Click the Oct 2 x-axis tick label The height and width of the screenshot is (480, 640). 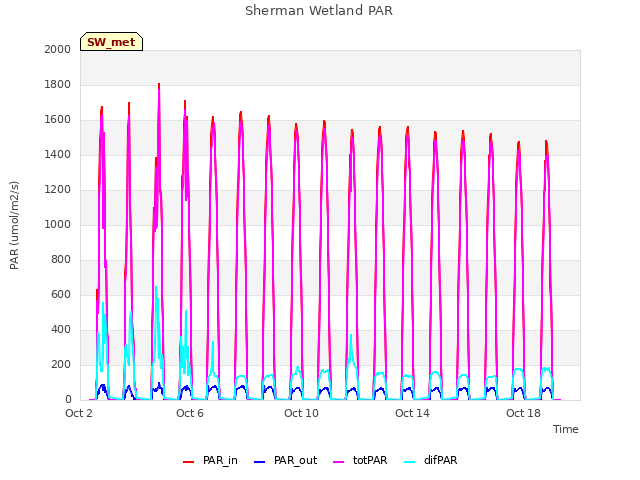[79, 413]
